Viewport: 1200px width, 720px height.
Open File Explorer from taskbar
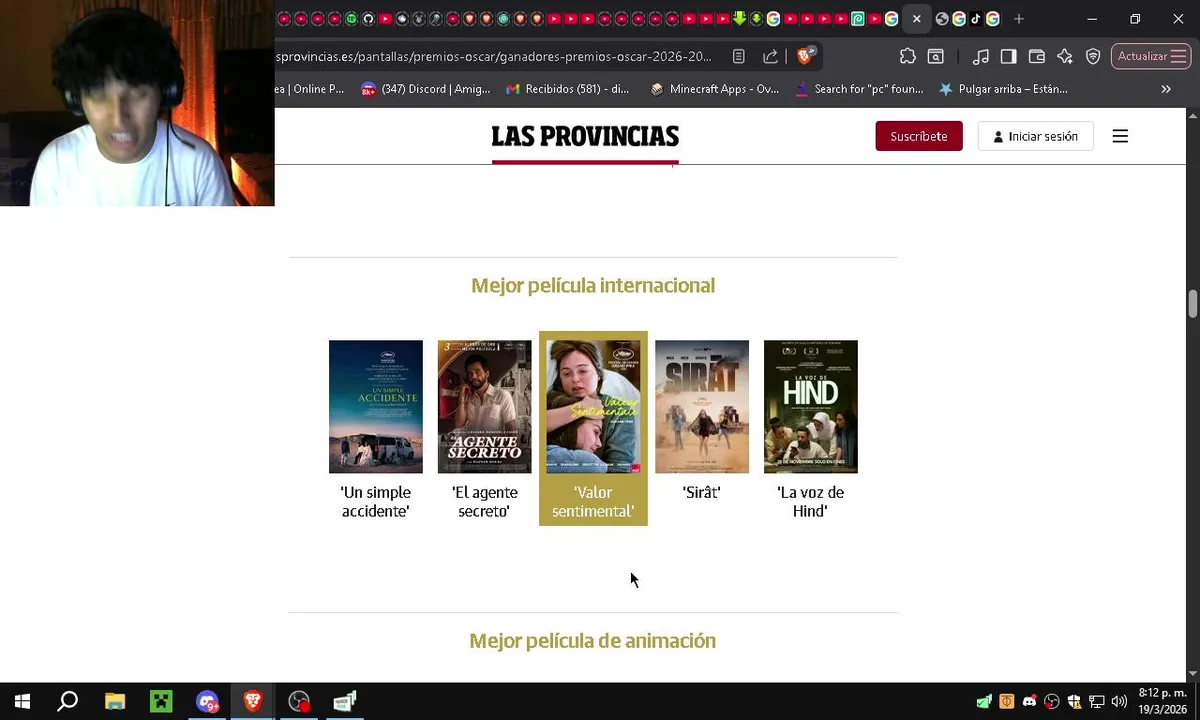(115, 701)
